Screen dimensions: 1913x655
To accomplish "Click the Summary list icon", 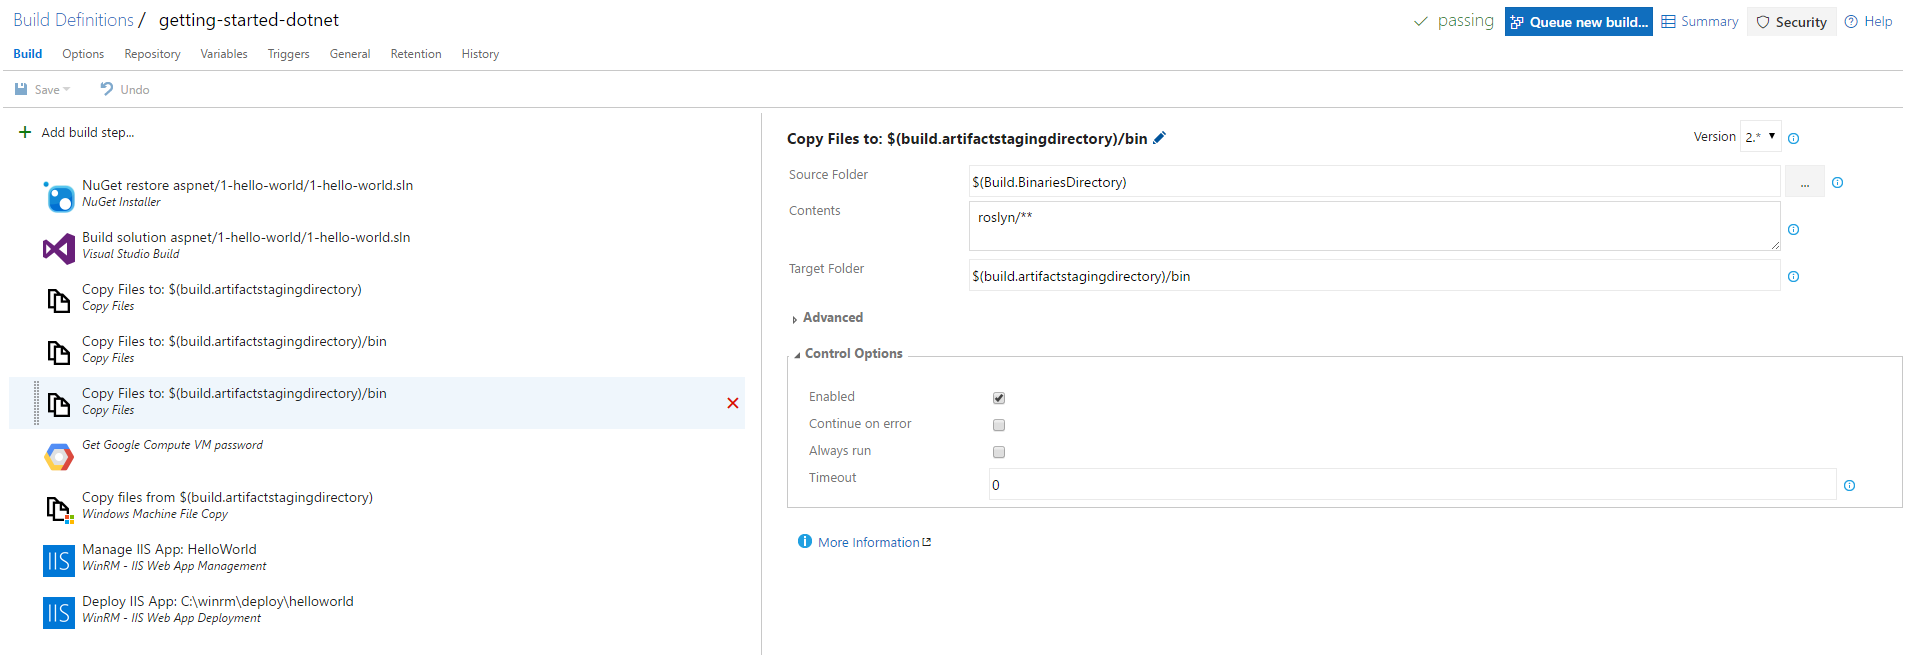I will coord(1668,21).
